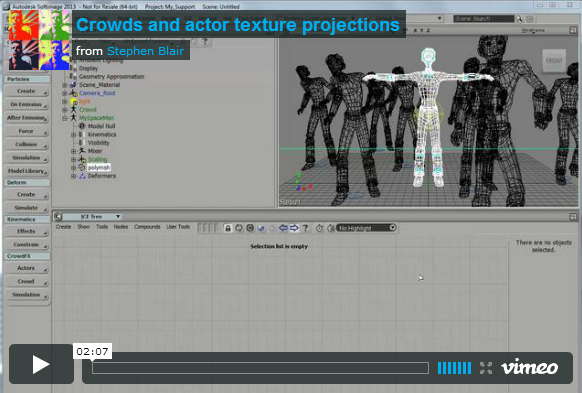Viewport: 582px width, 393px height.
Task: Open the Compounds menu in the ICE Tree
Action: coord(147,227)
